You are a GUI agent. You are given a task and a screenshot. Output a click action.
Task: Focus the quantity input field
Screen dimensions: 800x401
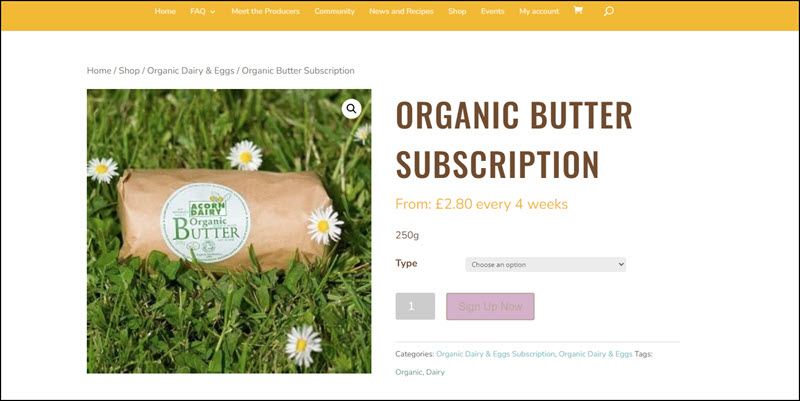[415, 306]
